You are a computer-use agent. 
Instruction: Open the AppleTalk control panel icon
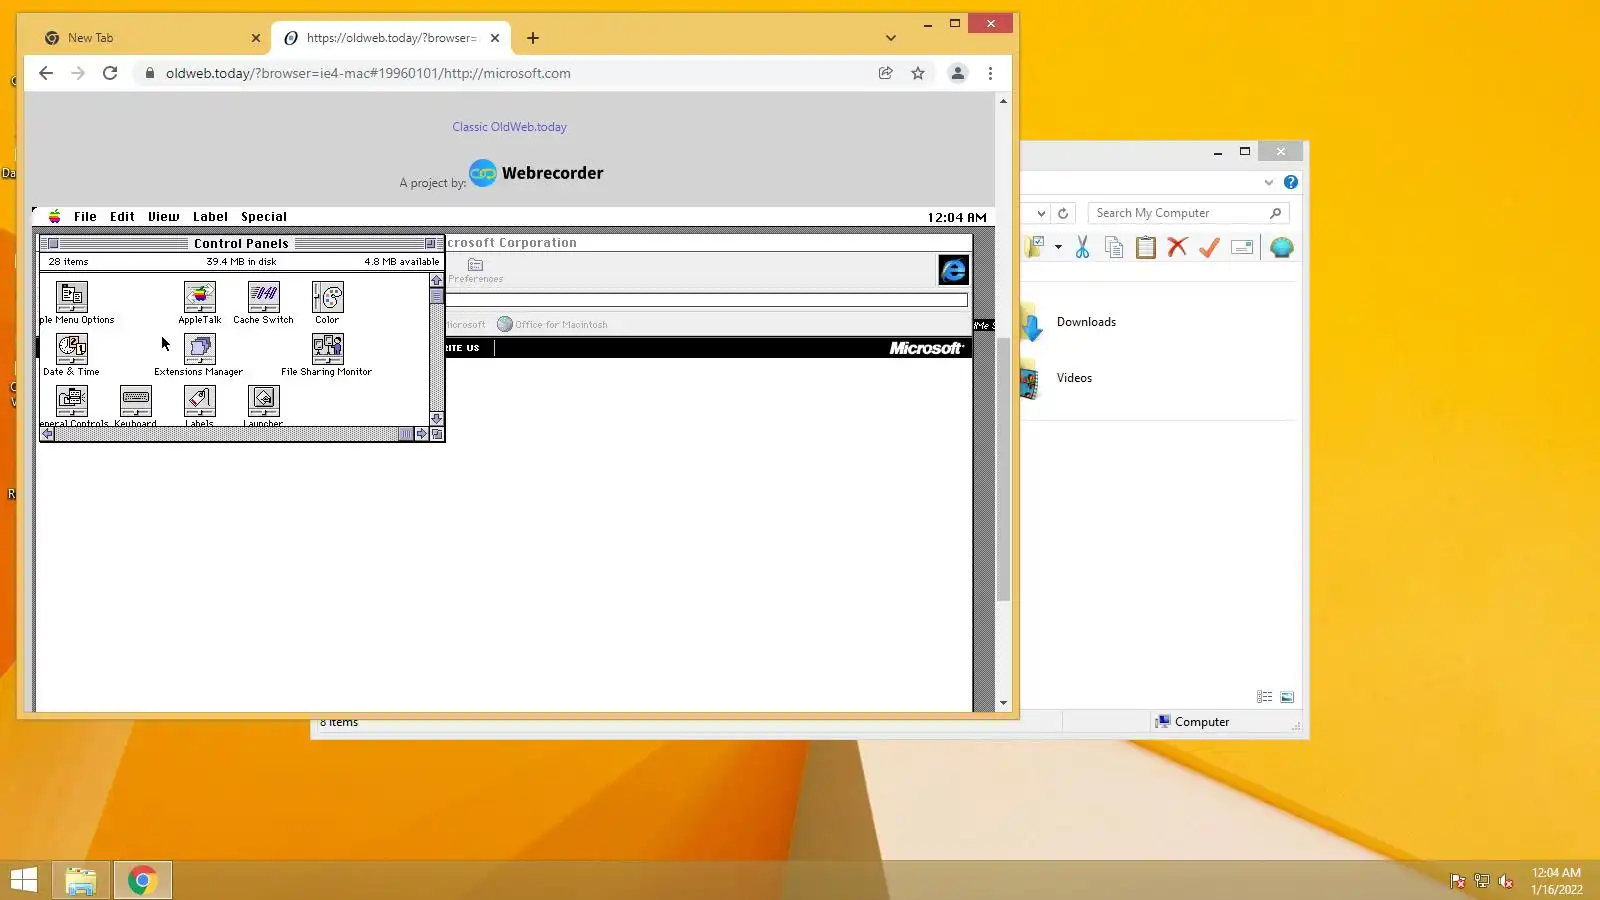click(x=200, y=297)
